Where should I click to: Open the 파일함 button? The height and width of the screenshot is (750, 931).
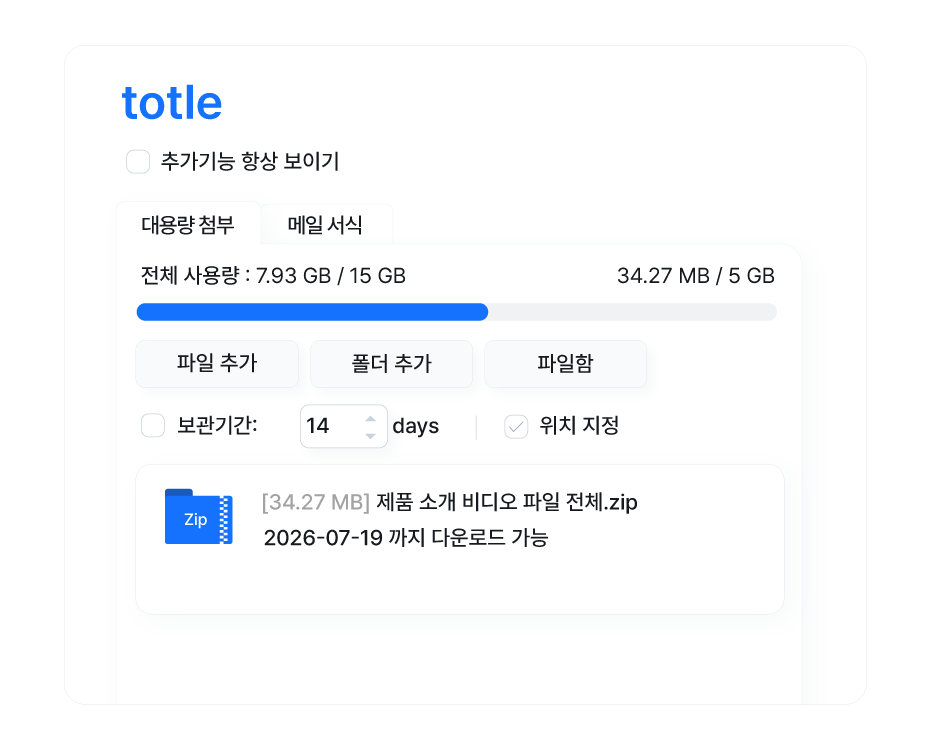[x=565, y=364]
